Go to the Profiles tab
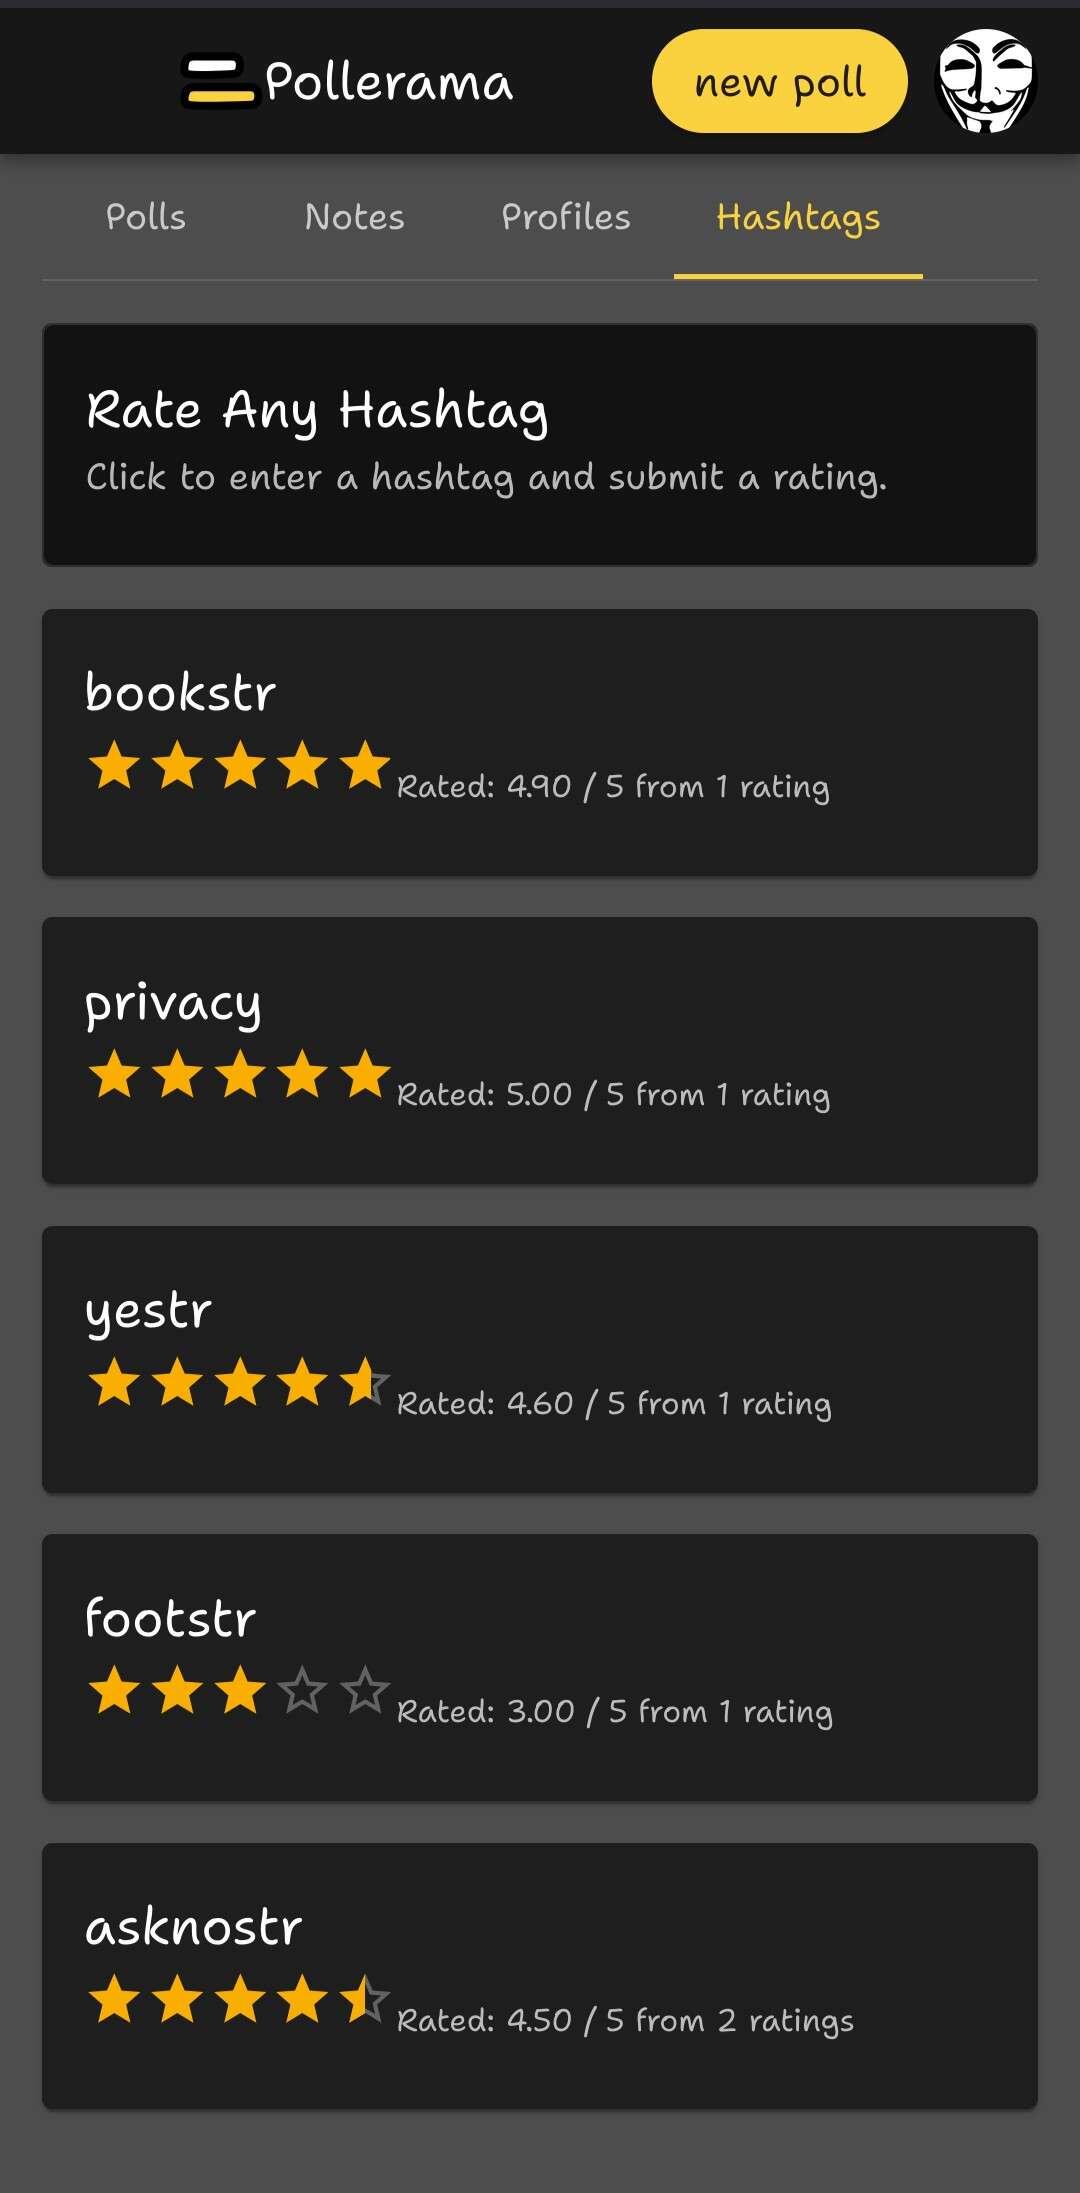This screenshot has height=2193, width=1080. (566, 217)
